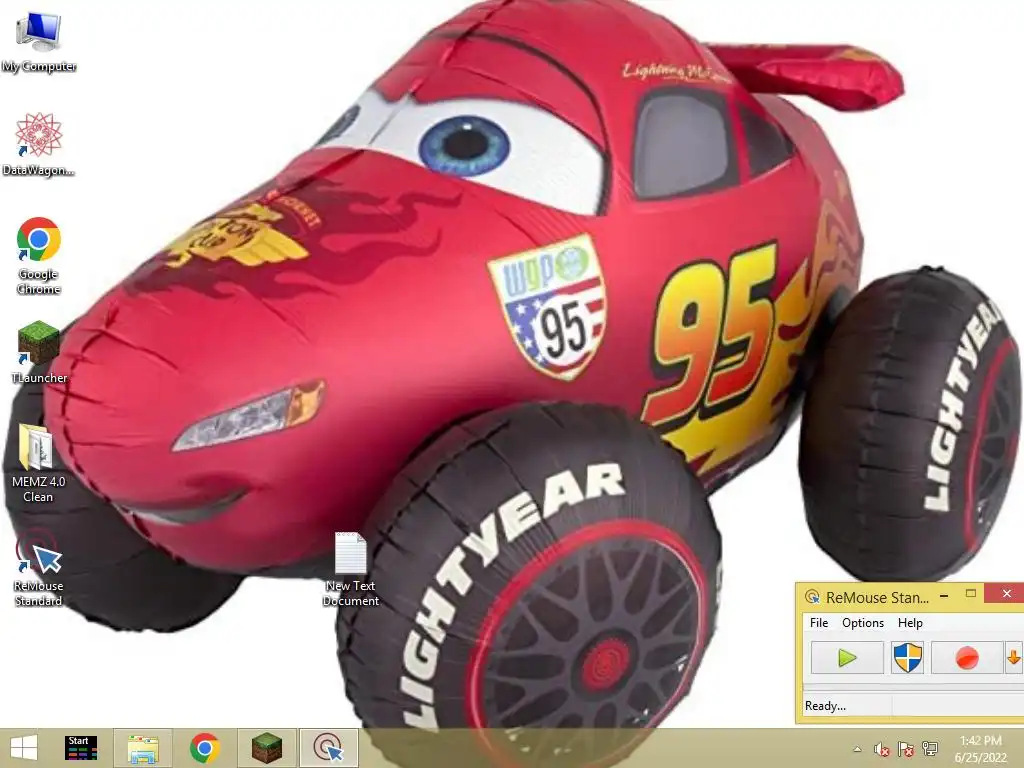Open the clock showing 1:42 PM
Viewport: 1024px width, 768px height.
tap(980, 749)
